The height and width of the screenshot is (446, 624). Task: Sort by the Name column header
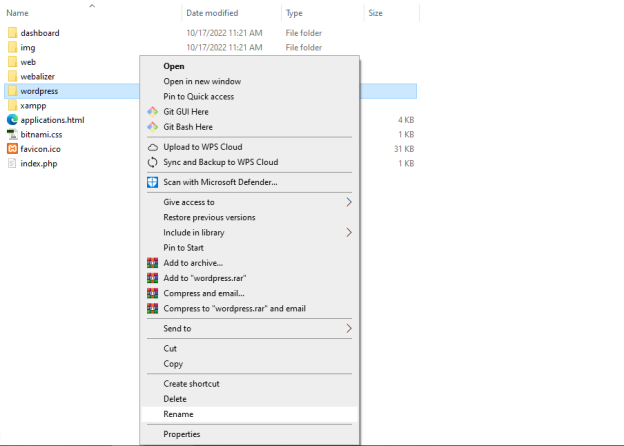click(x=18, y=13)
